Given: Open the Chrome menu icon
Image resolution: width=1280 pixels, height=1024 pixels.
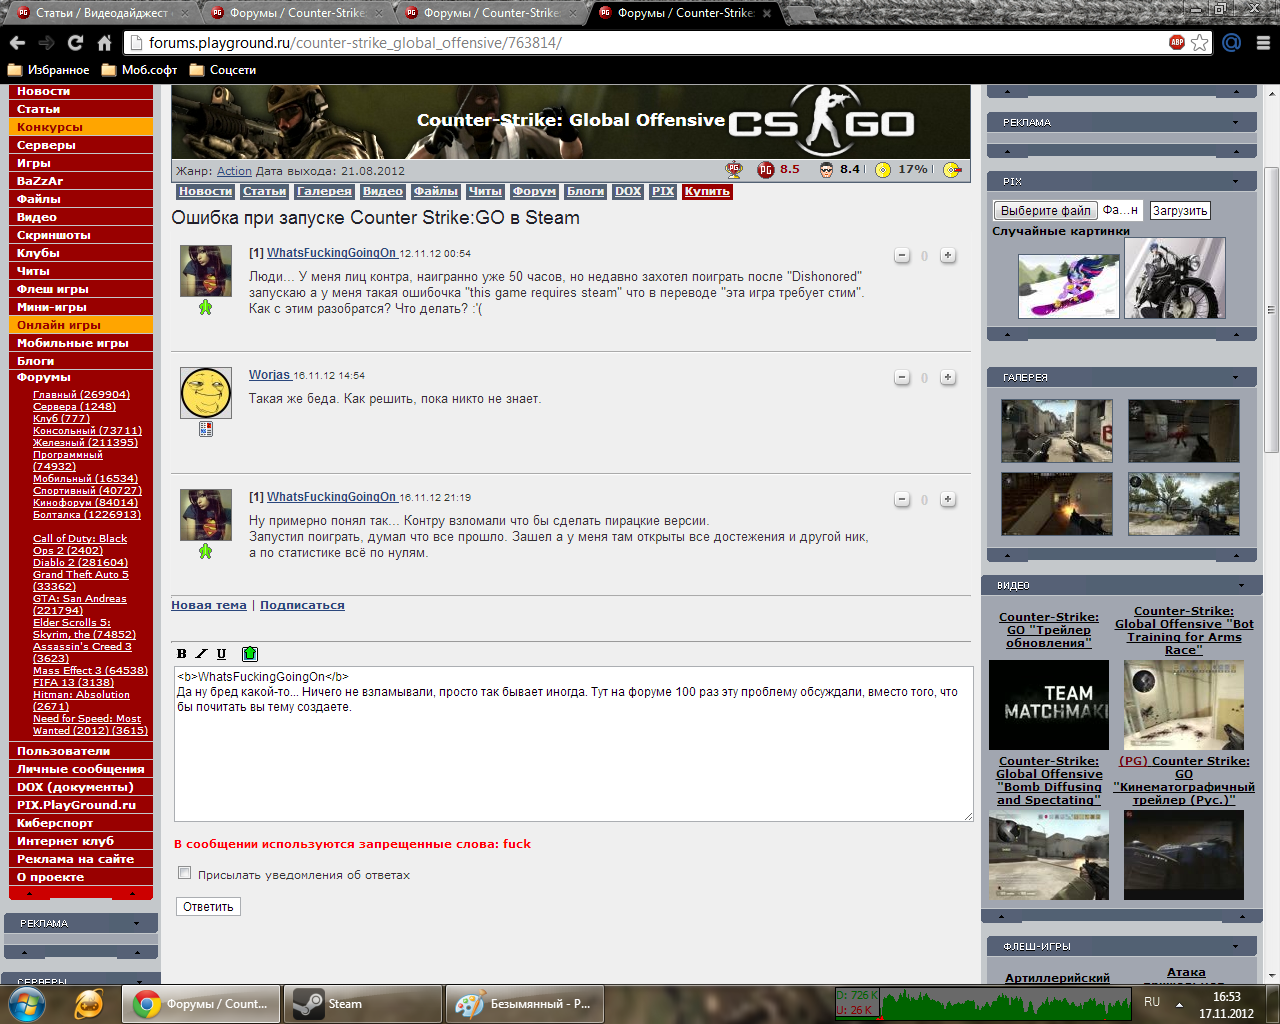Looking at the screenshot, I should coord(1263,43).
